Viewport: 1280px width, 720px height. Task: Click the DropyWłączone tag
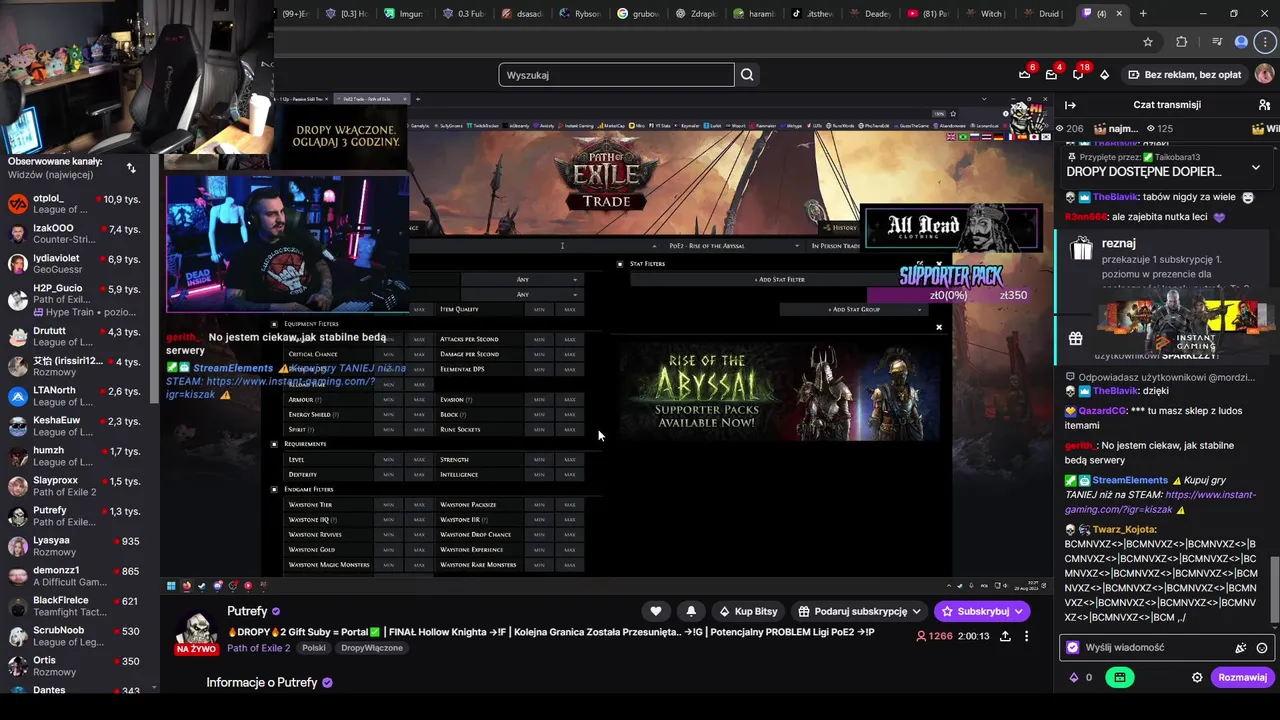click(371, 648)
